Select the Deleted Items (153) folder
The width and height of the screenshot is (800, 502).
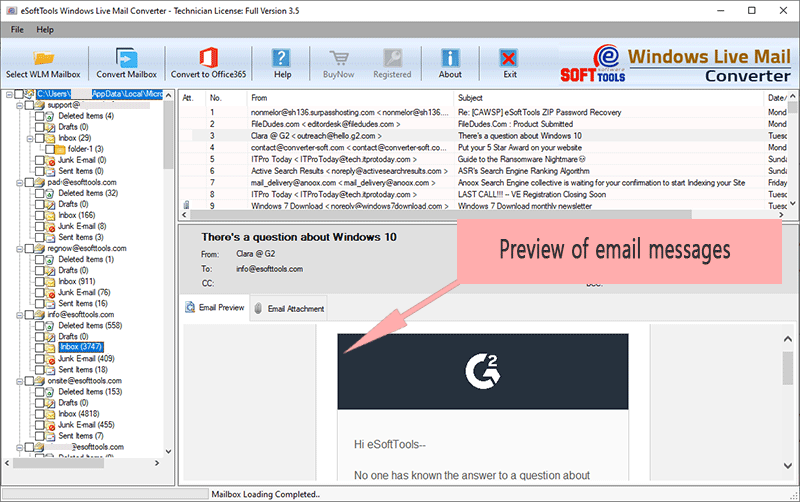click(x=90, y=392)
